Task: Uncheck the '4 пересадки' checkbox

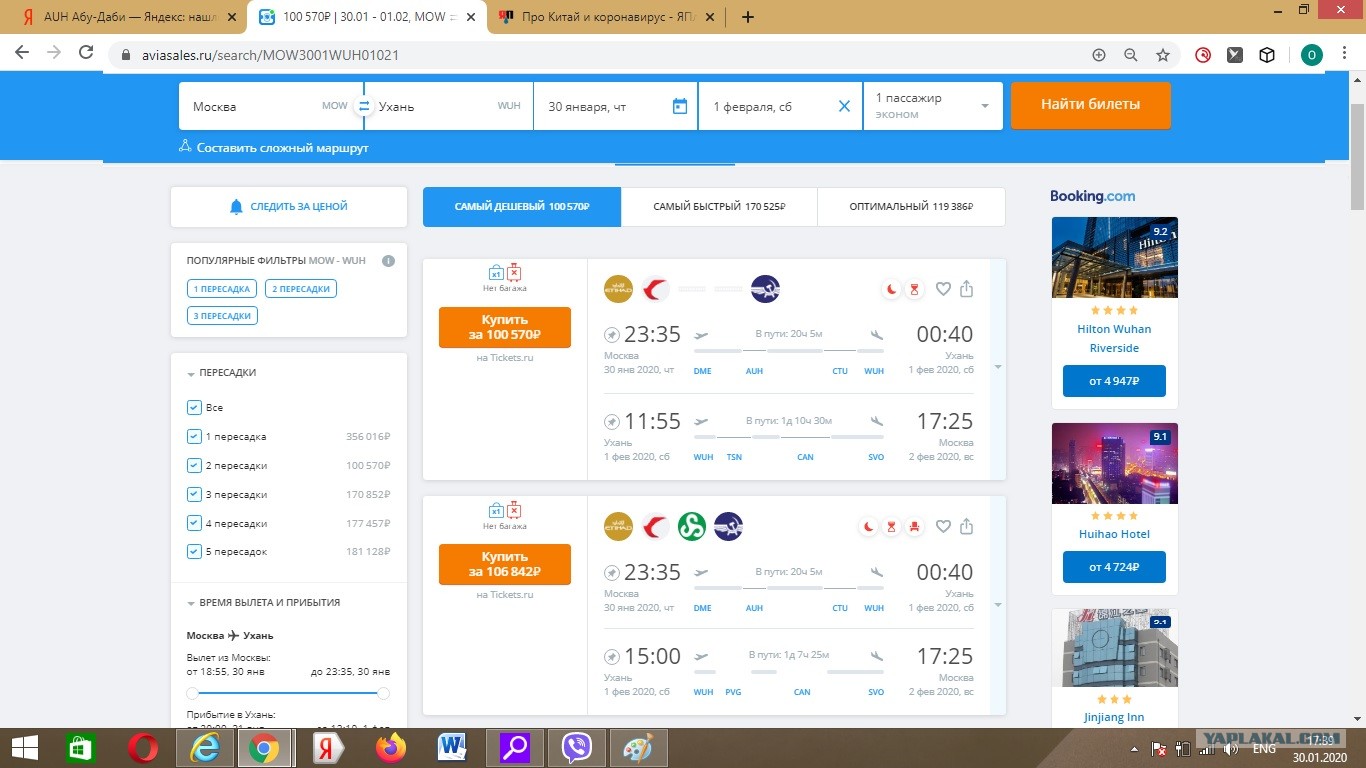Action: pos(194,523)
